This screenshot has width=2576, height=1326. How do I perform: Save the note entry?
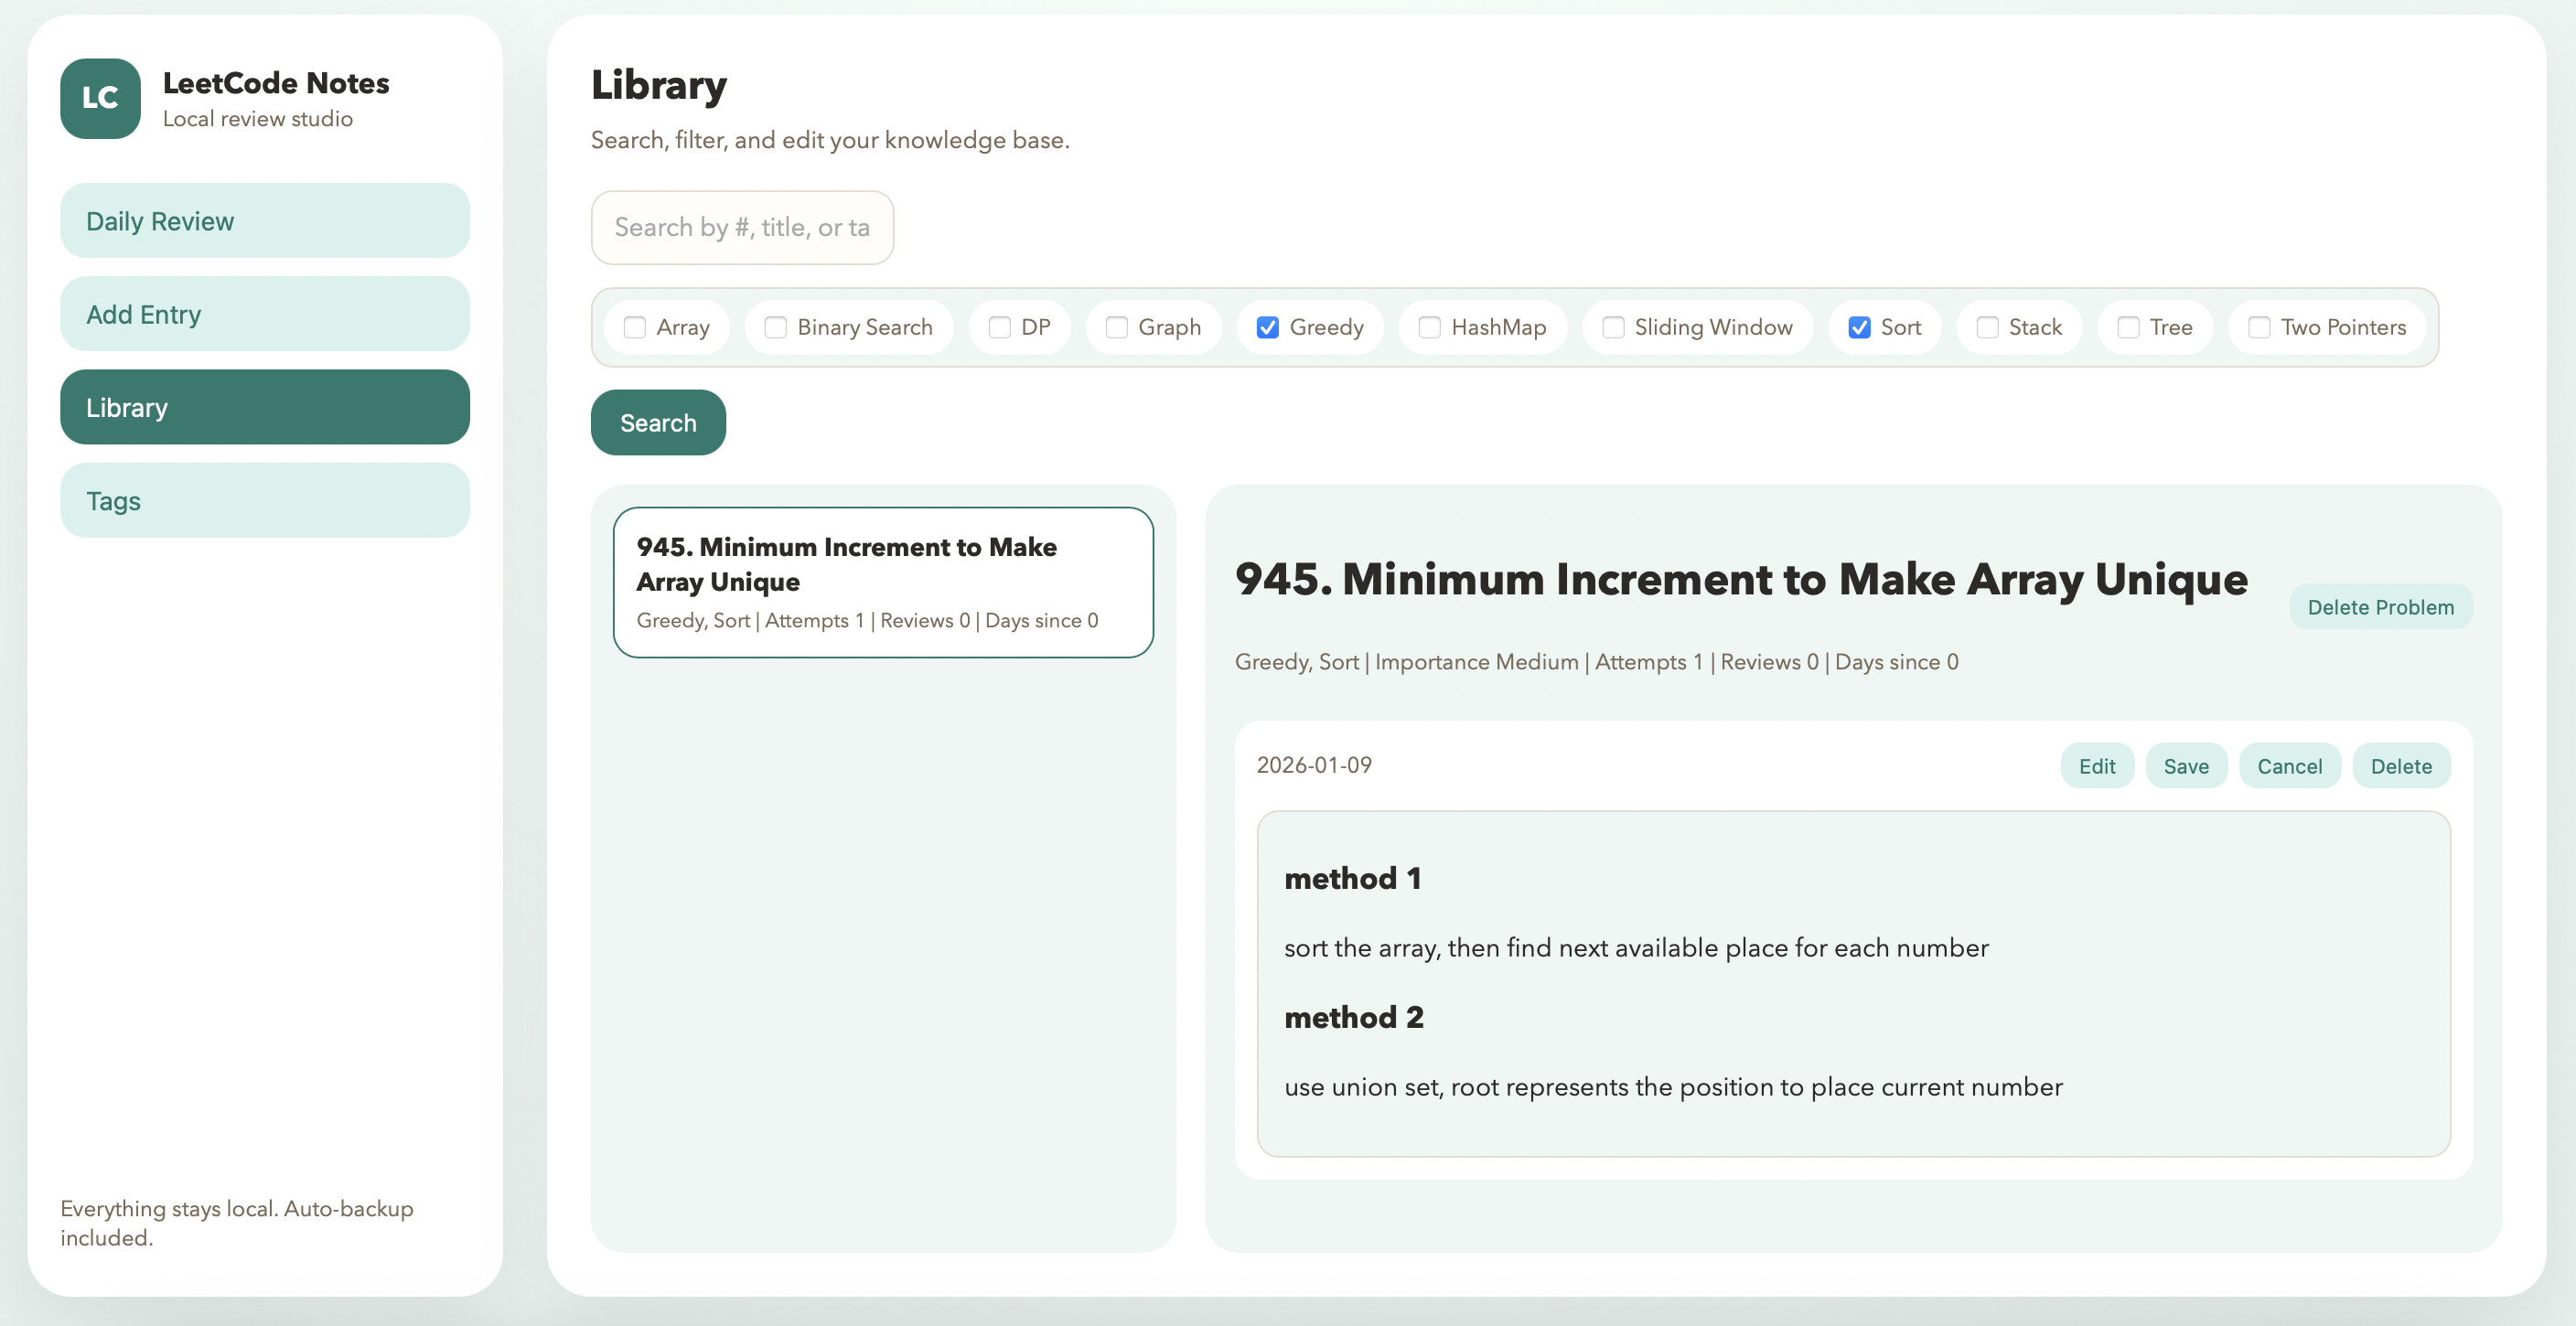[2185, 766]
